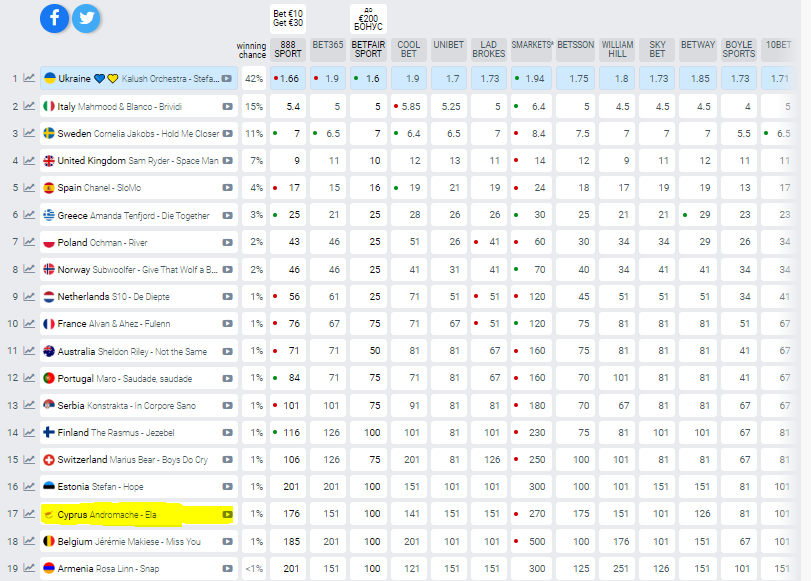Click Italy's 5.85 odds at Cool Bet
This screenshot has width=811, height=581.
tap(409, 107)
